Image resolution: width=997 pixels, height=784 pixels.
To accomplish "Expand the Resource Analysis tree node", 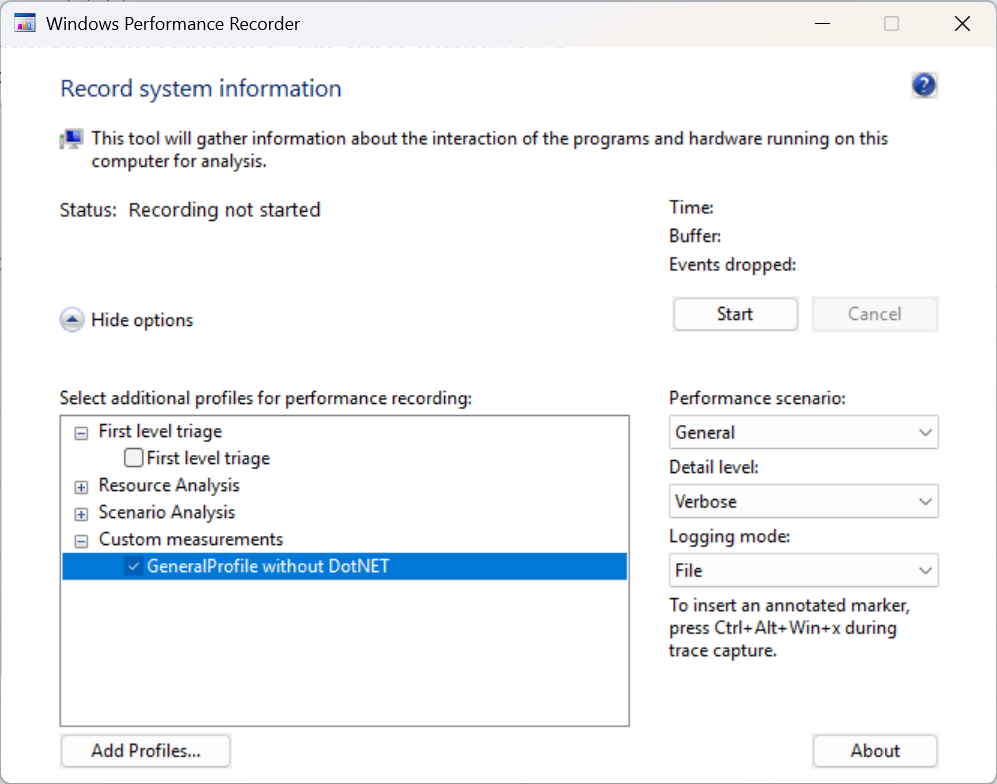I will 80,486.
